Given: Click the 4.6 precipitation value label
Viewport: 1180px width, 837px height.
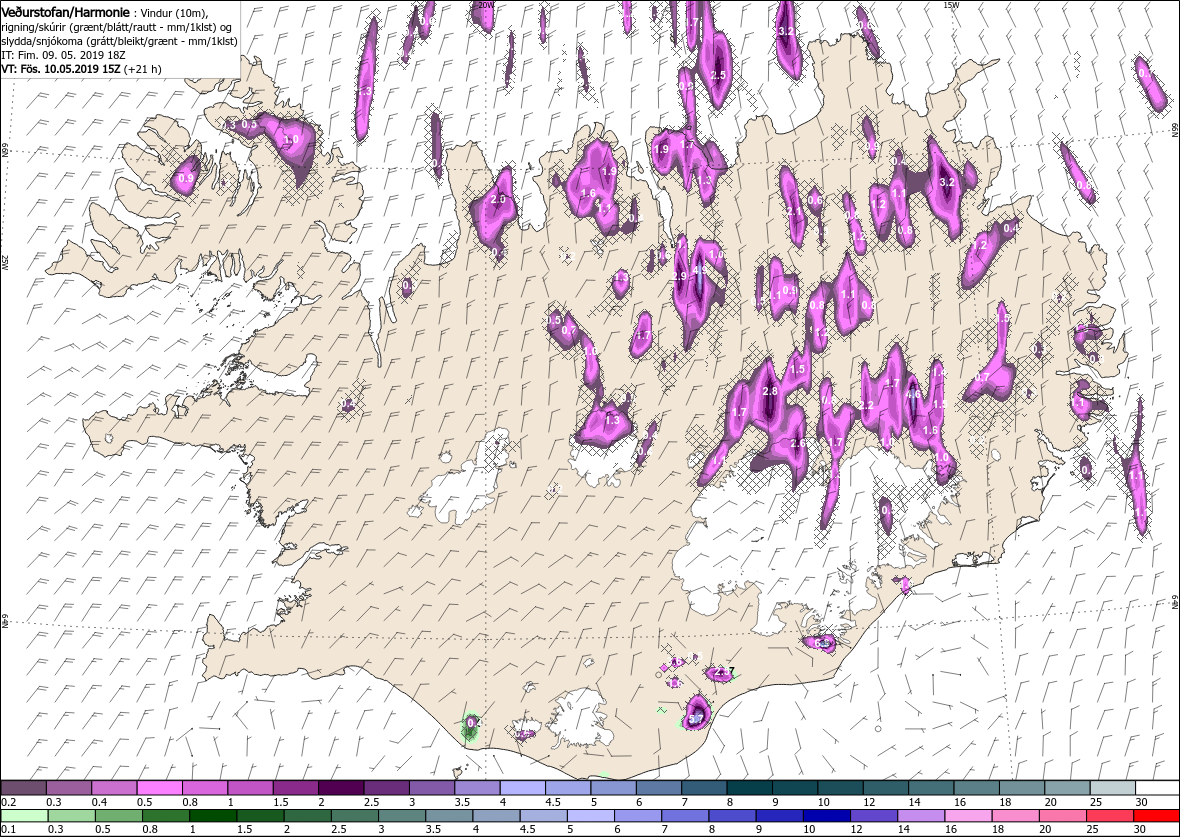Looking at the screenshot, I should coord(914,394).
